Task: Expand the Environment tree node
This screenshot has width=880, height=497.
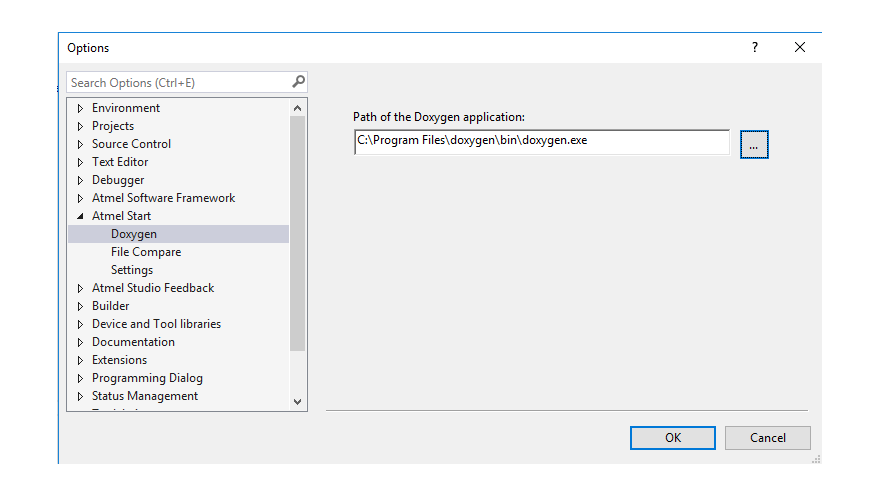Action: tap(81, 108)
